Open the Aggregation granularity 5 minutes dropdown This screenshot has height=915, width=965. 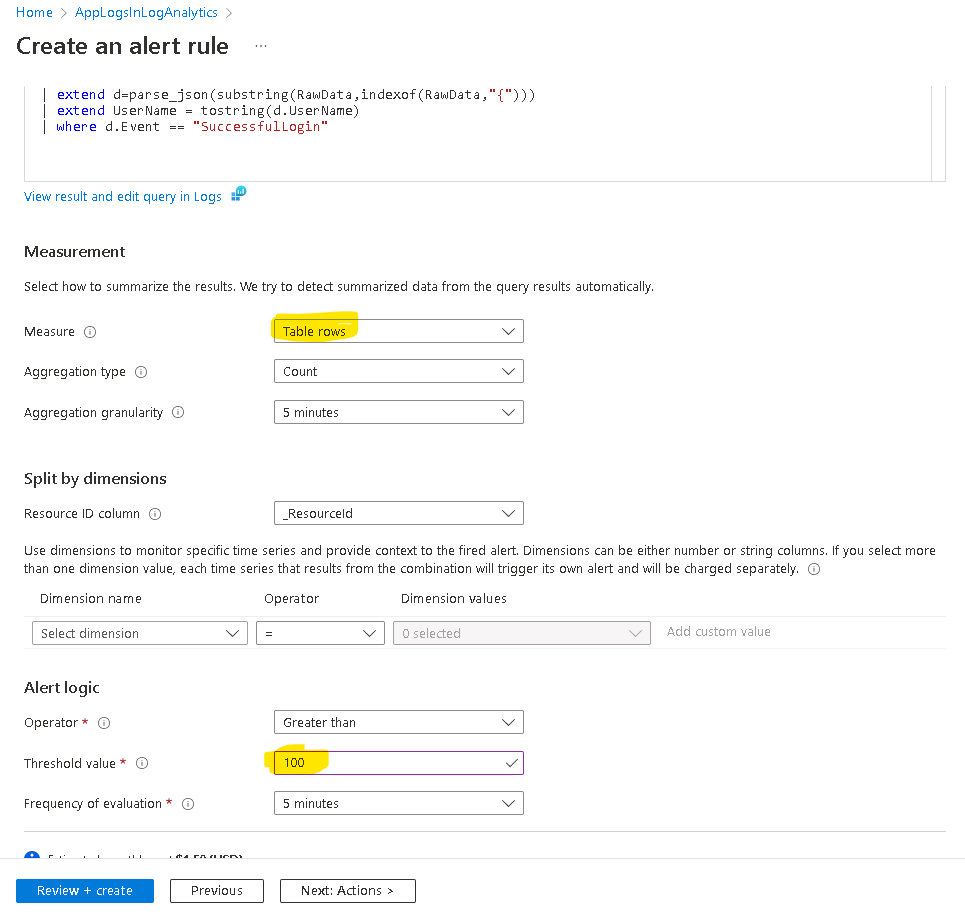tap(398, 412)
